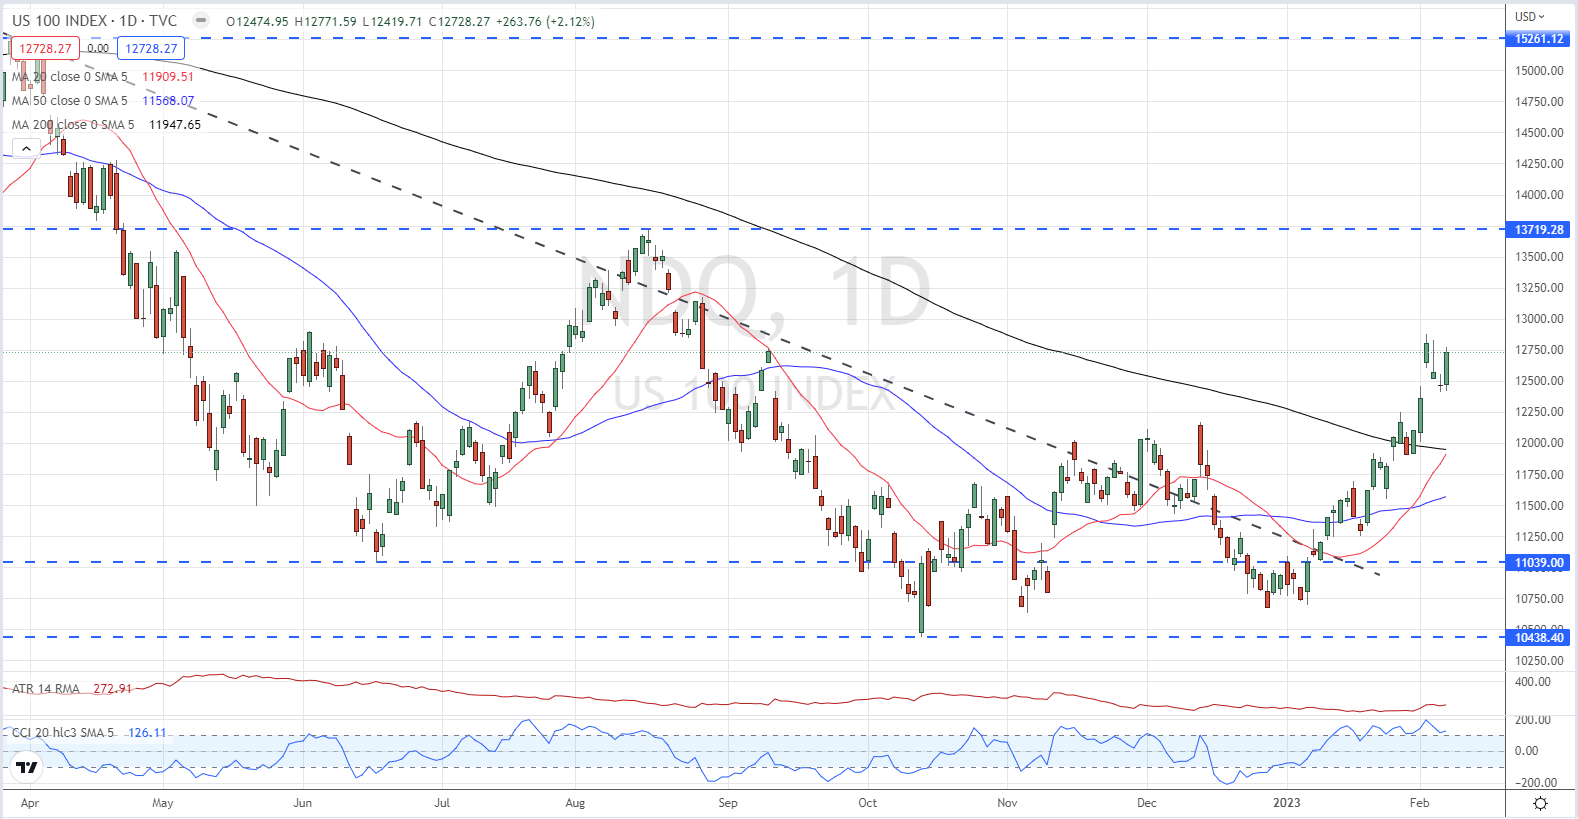Click the Oct label on time axis
The image size is (1578, 819).
867,803
